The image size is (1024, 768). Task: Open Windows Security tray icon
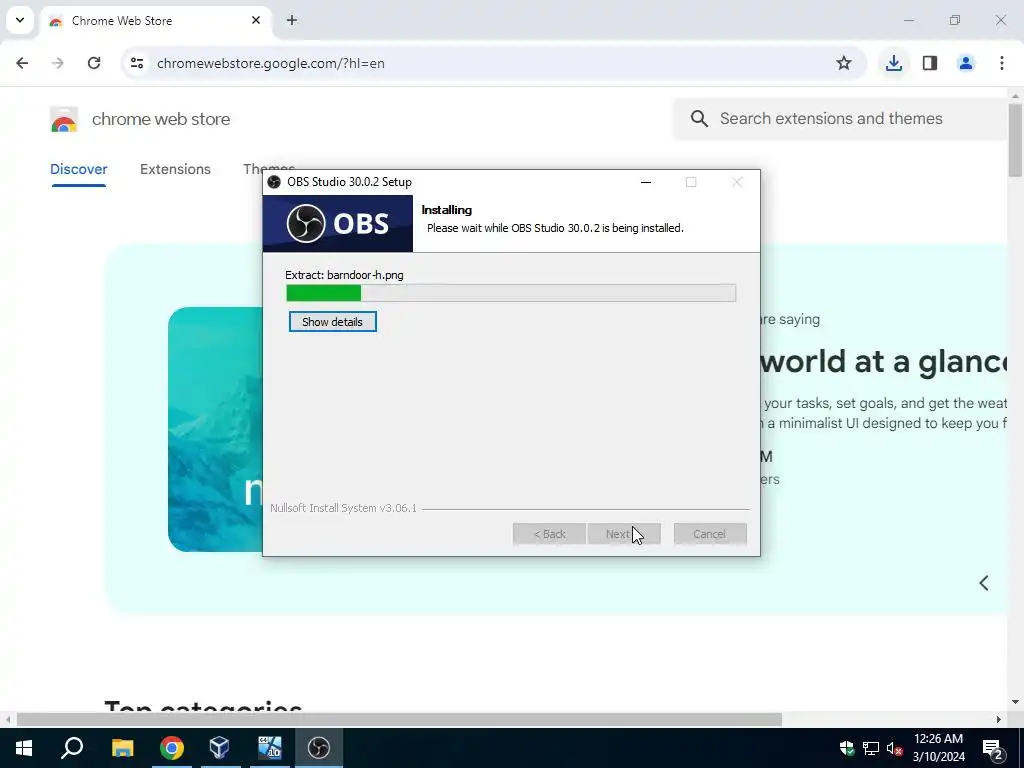click(x=847, y=748)
